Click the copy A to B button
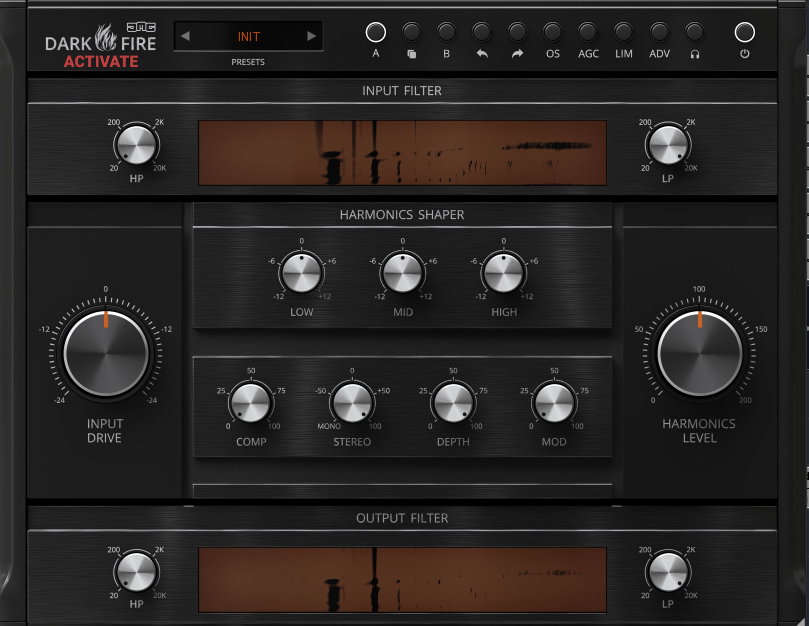The width and height of the screenshot is (809, 626). [411, 32]
